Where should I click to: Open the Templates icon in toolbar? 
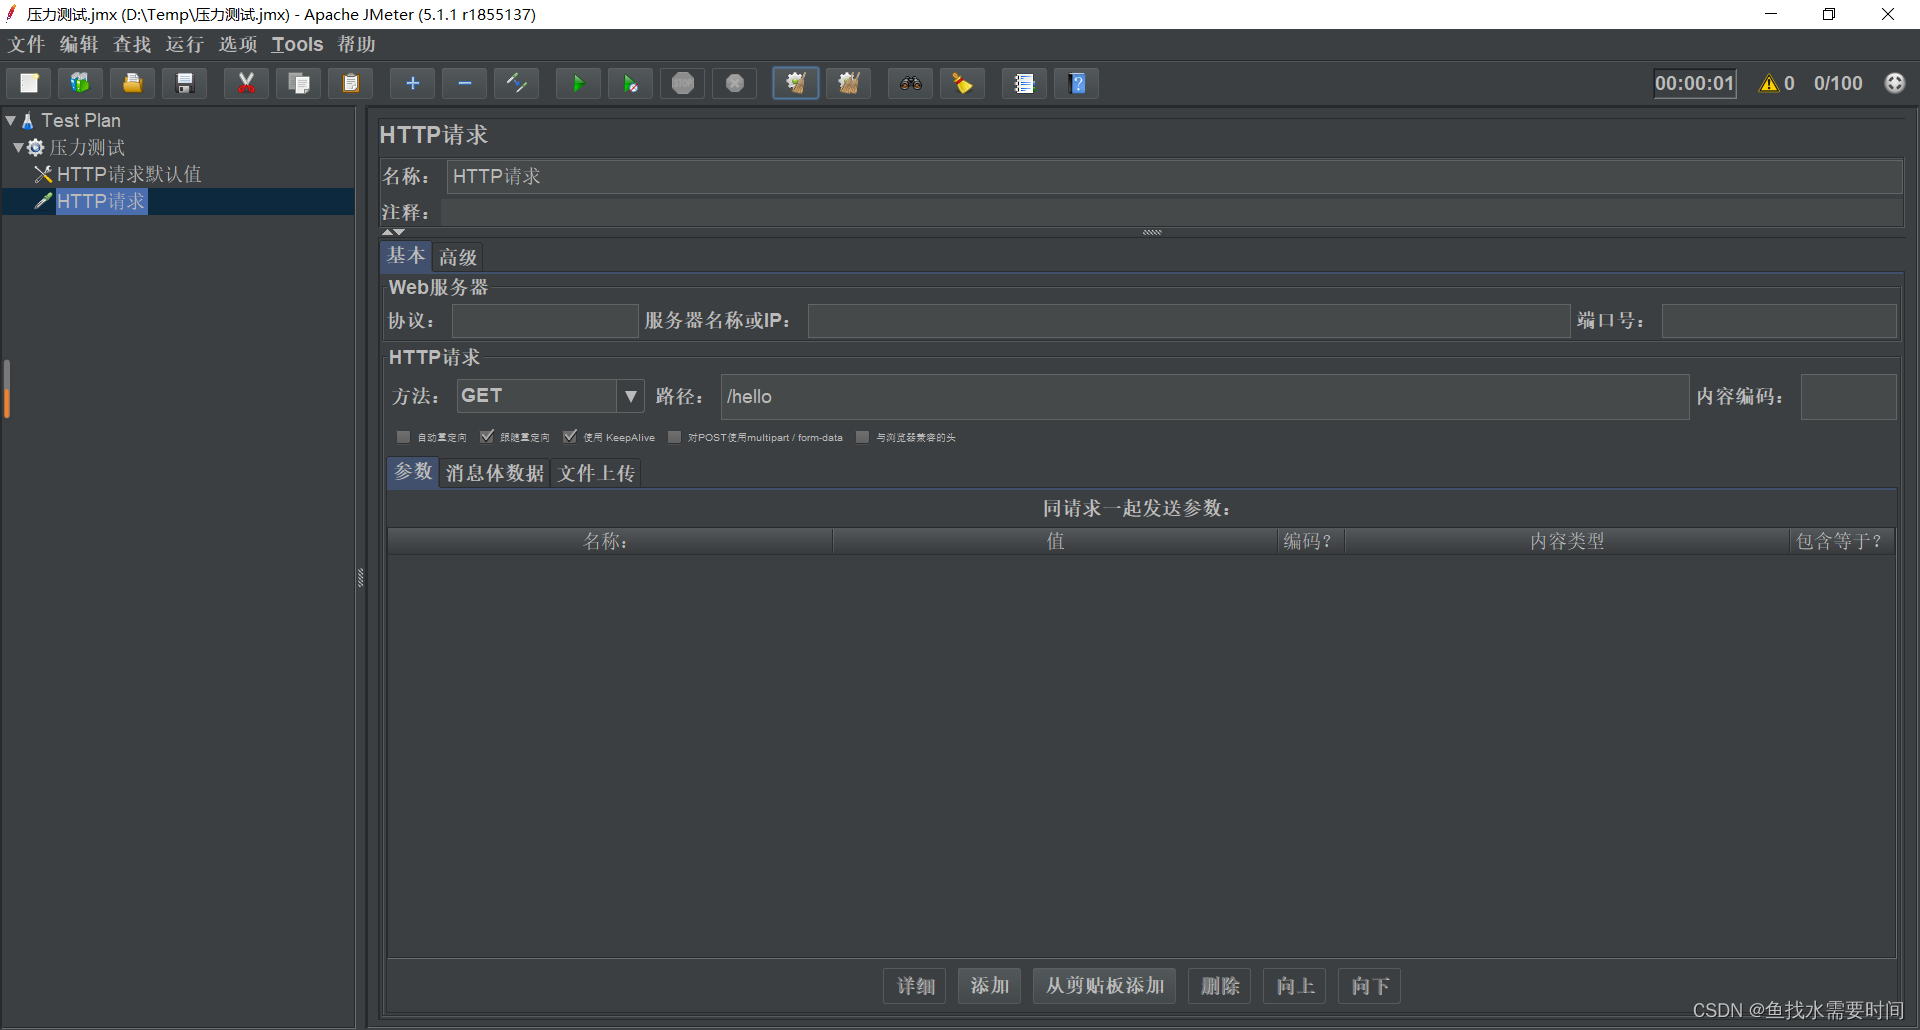(x=80, y=84)
